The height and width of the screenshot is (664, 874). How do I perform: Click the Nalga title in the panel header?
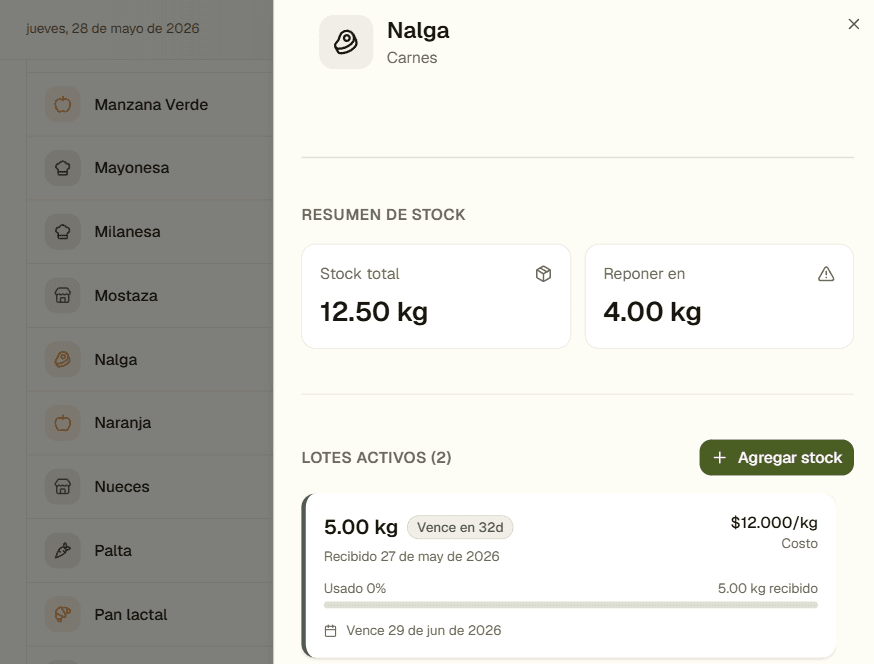pyautogui.click(x=418, y=31)
